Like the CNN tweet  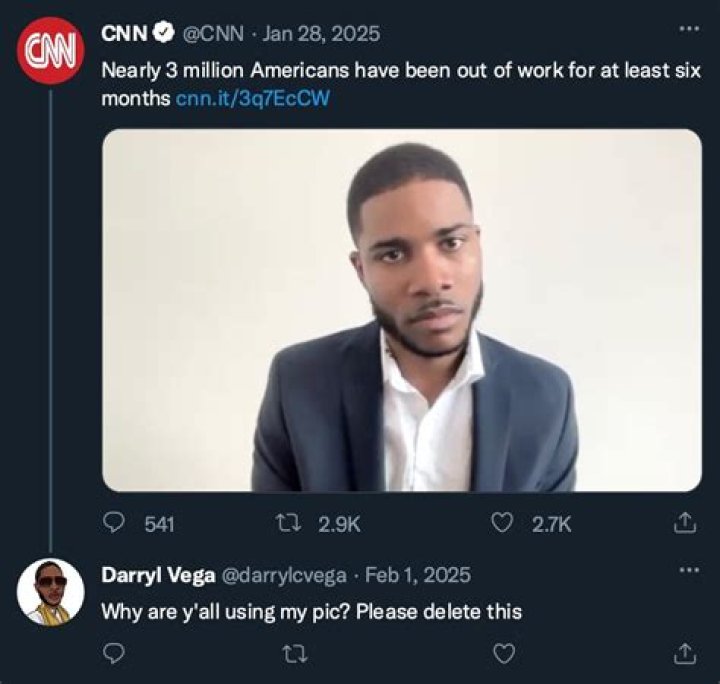[x=505, y=523]
